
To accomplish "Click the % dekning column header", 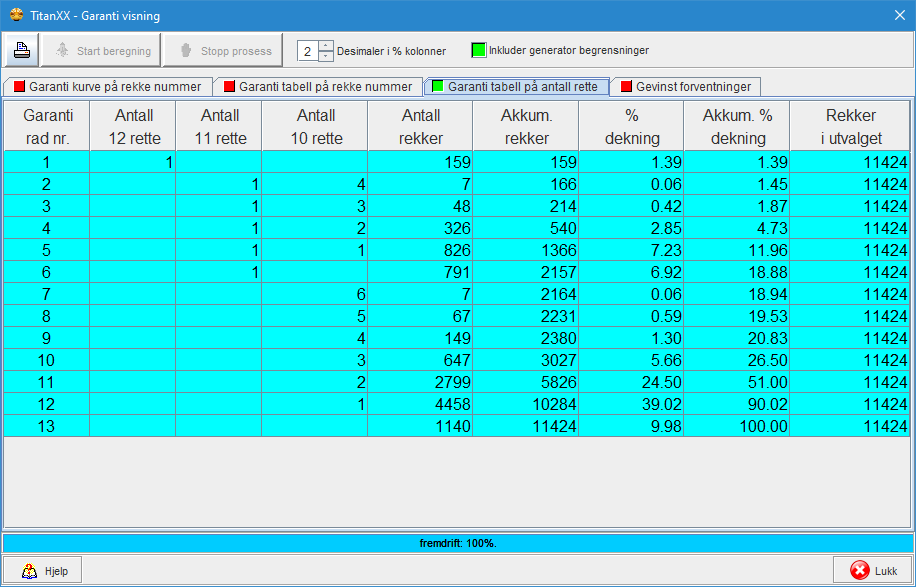I will (631, 127).
